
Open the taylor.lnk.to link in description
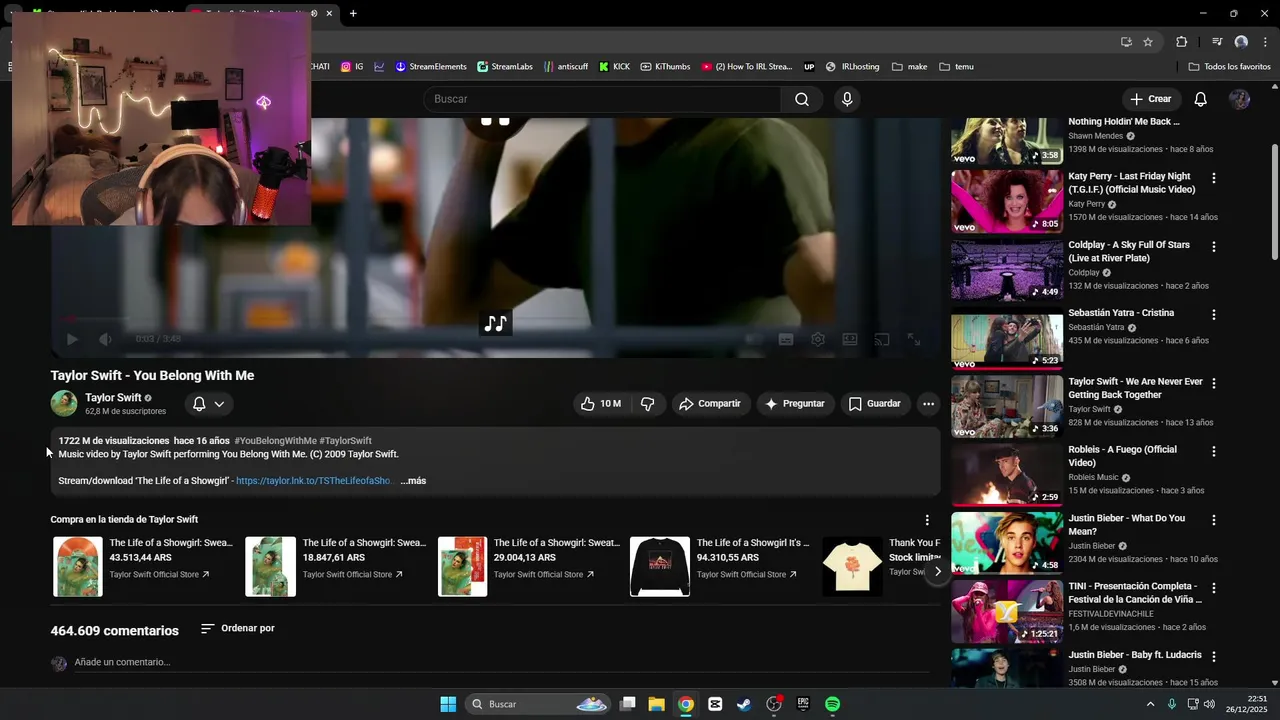(x=313, y=481)
